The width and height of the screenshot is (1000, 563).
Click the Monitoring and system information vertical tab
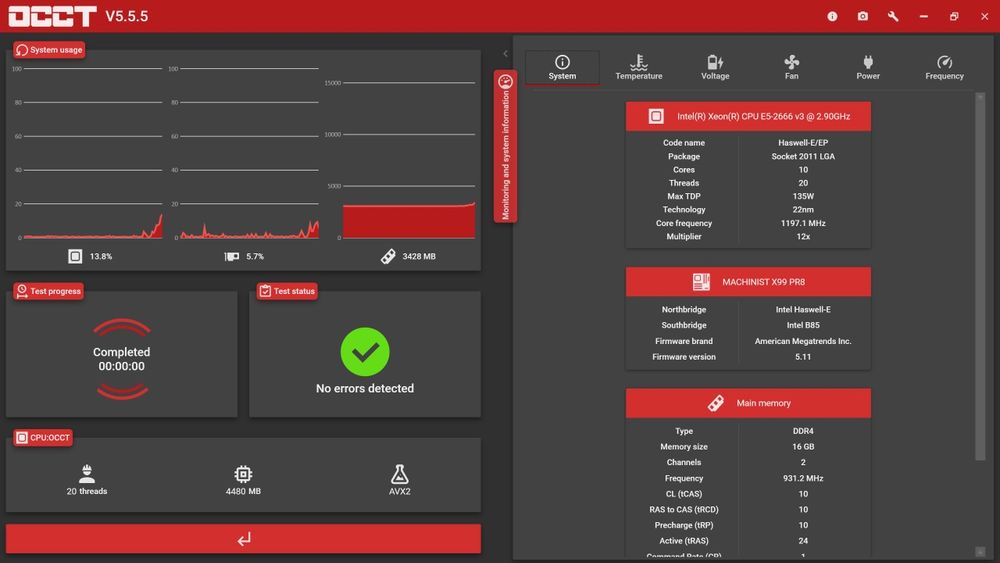[x=505, y=147]
